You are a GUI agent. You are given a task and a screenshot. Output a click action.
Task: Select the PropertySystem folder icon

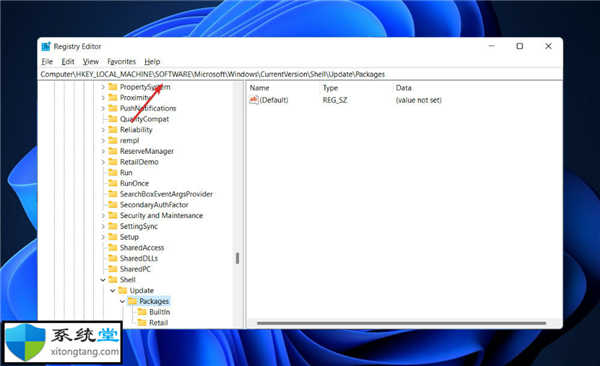[112, 87]
